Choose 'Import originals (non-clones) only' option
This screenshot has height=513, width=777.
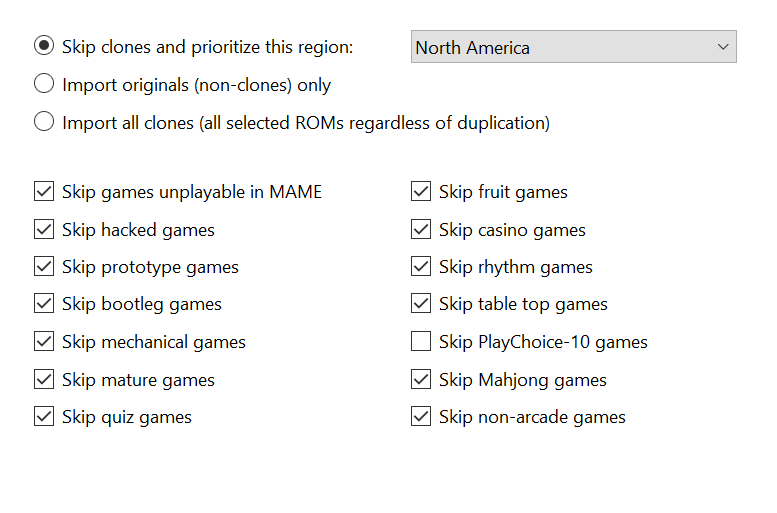click(44, 85)
